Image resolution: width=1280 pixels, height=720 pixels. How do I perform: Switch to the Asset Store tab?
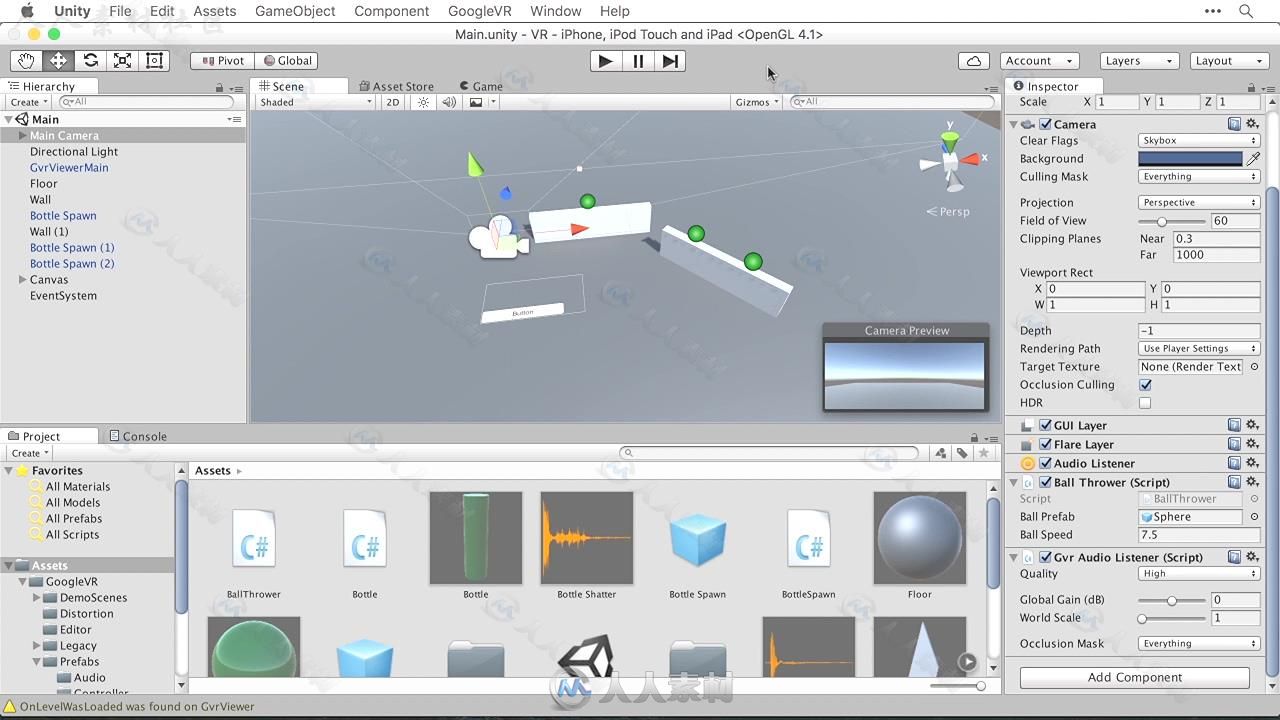396,86
